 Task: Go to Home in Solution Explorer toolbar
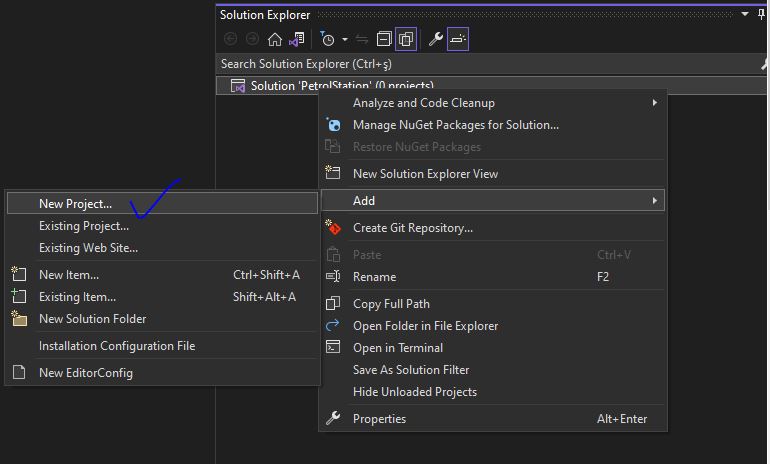(x=275, y=39)
